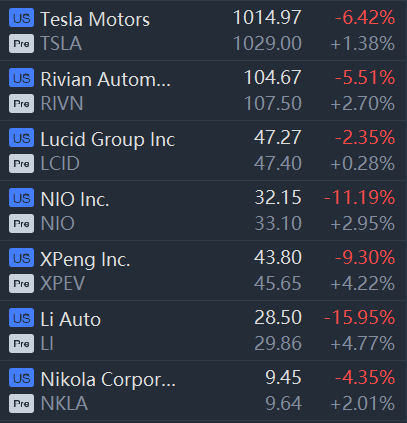
Task: Click Li Auto's -15.95% change value
Action: [x=360, y=317]
